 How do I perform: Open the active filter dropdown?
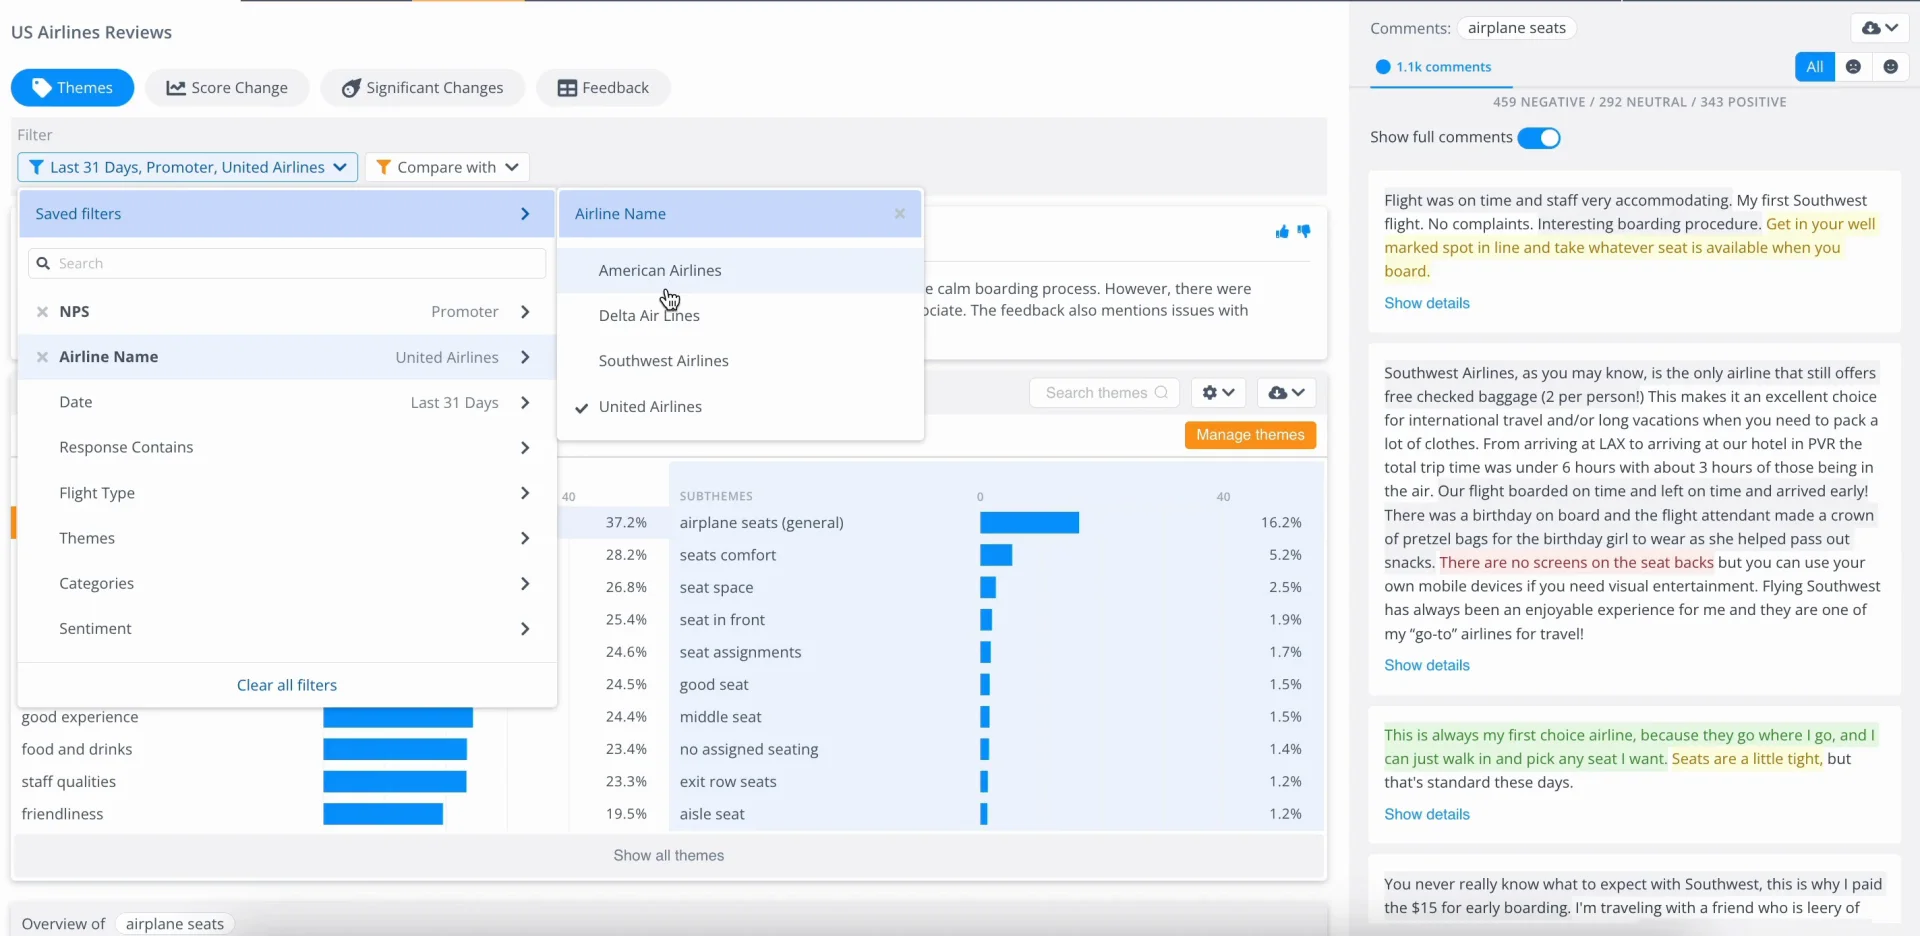click(x=187, y=167)
